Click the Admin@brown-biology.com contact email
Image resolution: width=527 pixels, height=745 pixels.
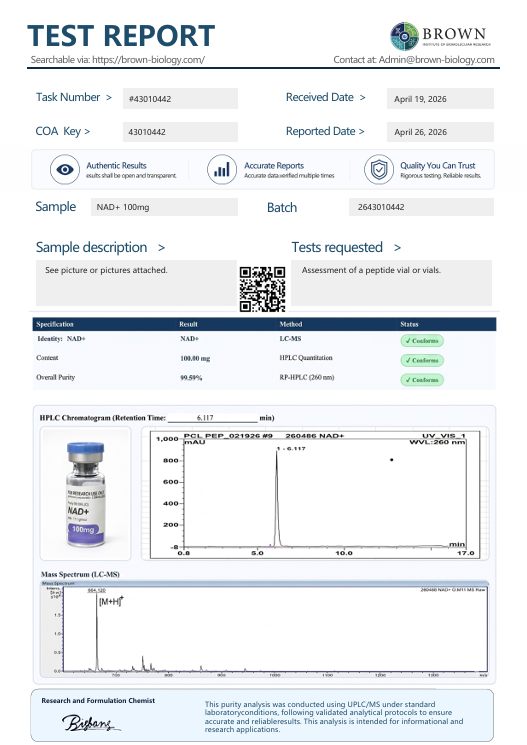(436, 60)
